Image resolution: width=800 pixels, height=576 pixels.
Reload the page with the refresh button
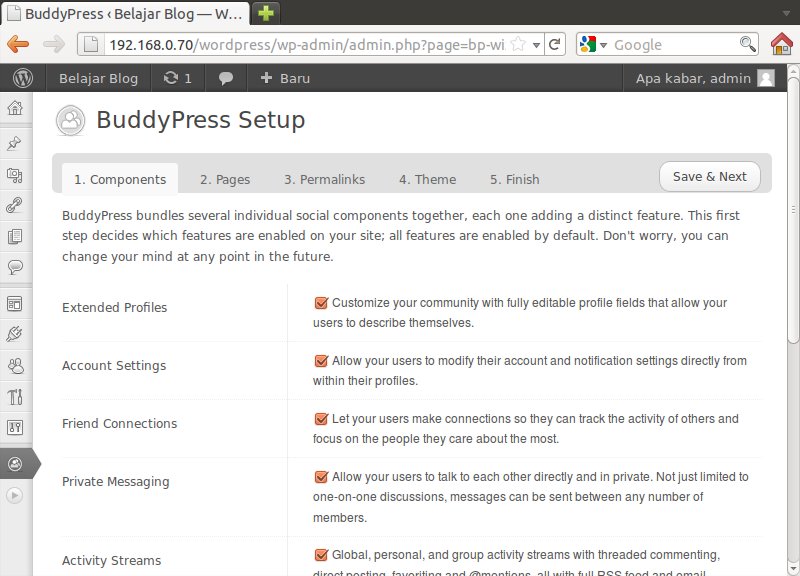pos(555,44)
